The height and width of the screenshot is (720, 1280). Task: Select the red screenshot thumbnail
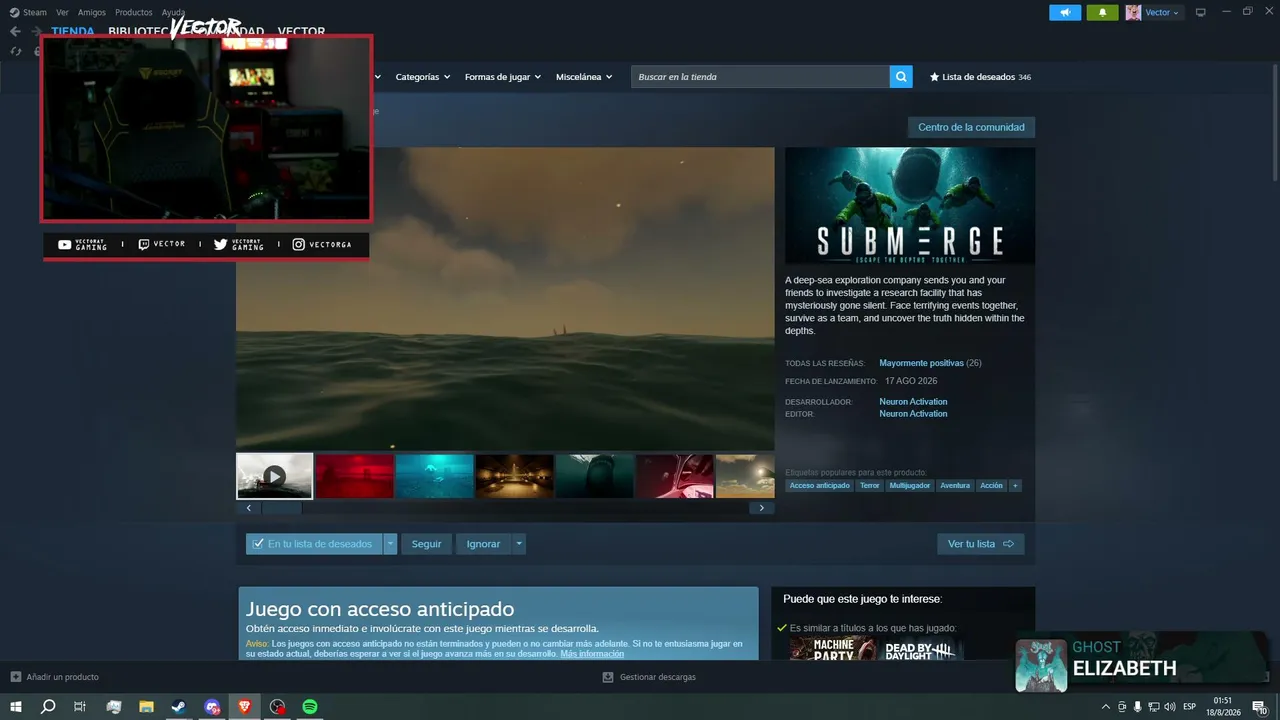tap(354, 476)
